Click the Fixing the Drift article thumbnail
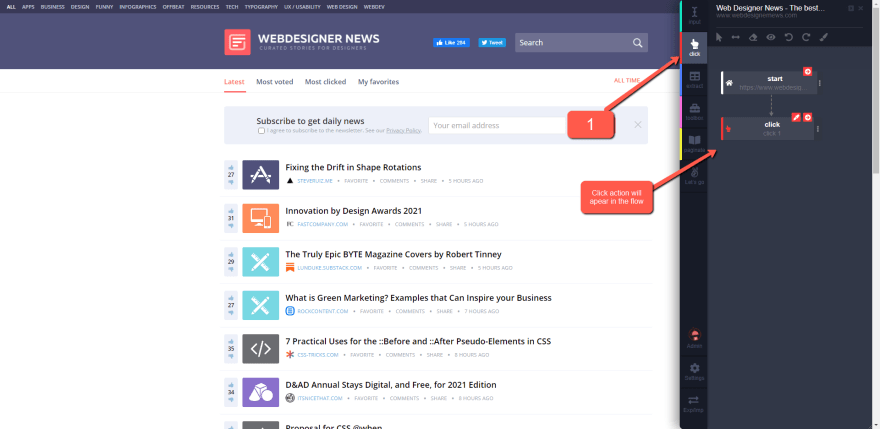 click(x=260, y=175)
